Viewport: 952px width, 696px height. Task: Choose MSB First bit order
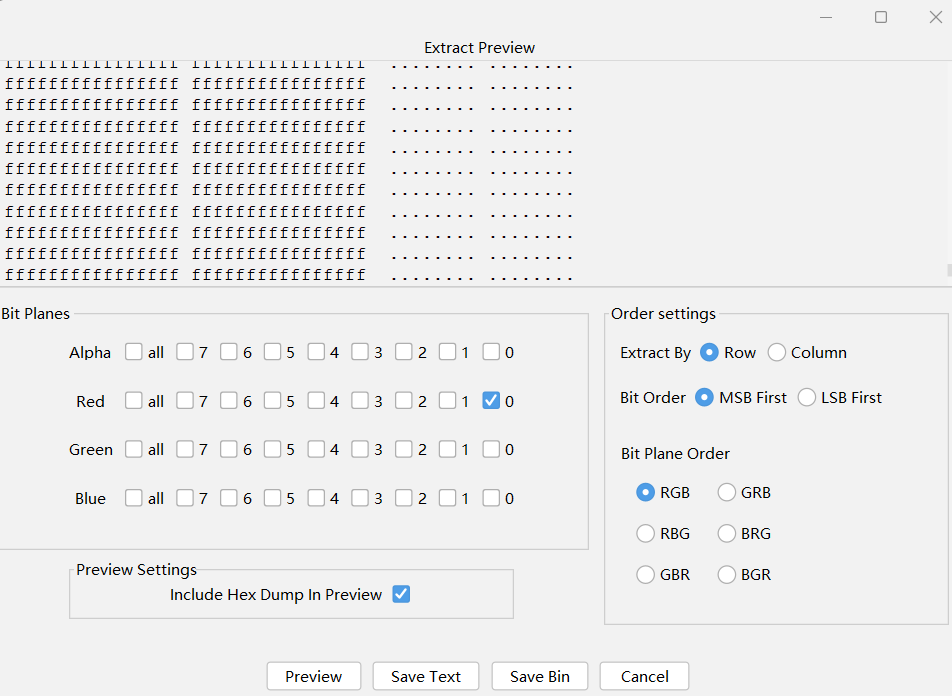coord(705,397)
